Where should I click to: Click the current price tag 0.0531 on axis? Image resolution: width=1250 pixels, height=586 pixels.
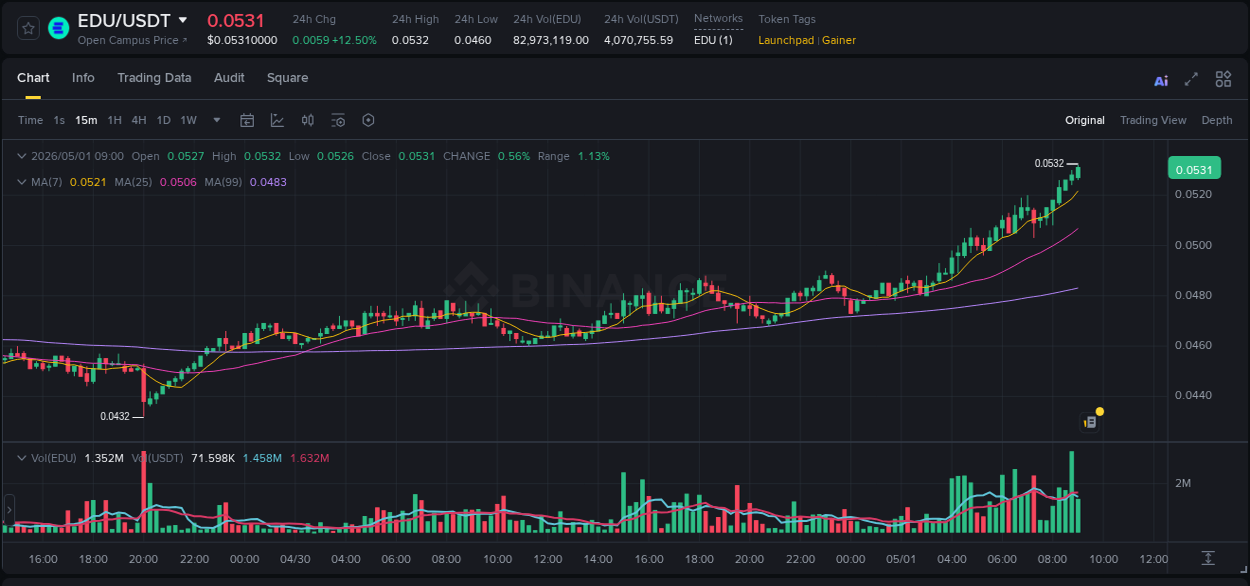(x=1193, y=169)
